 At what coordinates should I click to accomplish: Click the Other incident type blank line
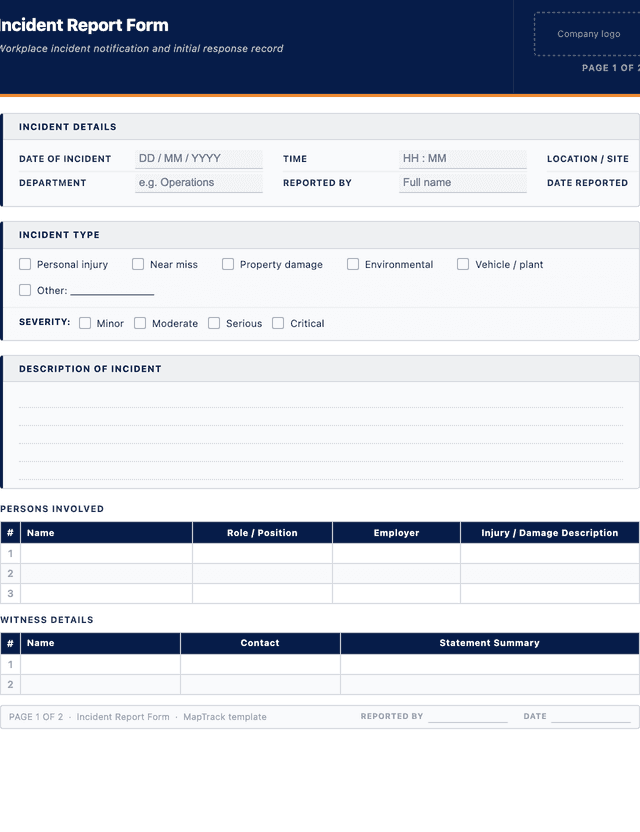pyautogui.click(x=113, y=291)
